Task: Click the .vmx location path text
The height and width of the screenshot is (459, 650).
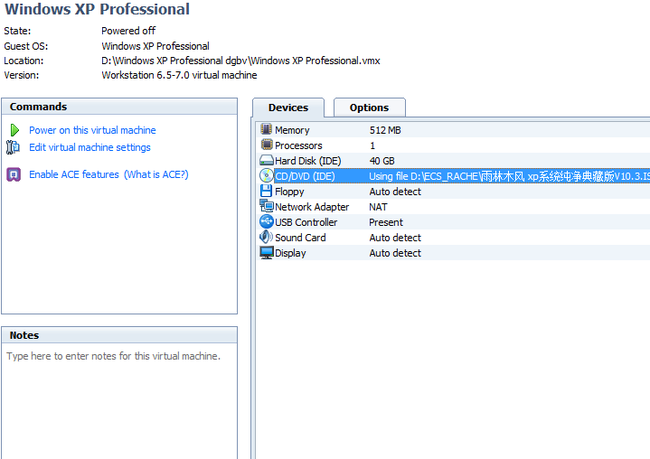Action: click(240, 61)
